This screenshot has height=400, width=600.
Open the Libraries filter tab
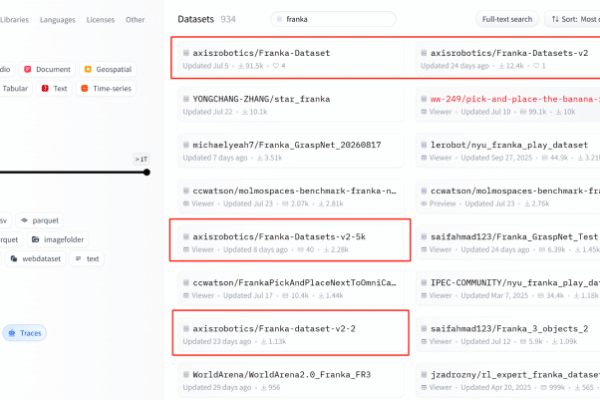14,20
